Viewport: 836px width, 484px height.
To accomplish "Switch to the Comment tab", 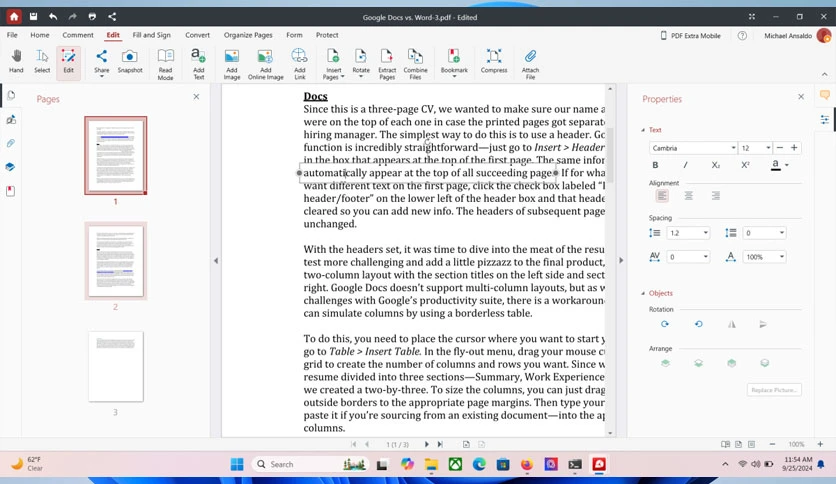I will pyautogui.click(x=78, y=35).
